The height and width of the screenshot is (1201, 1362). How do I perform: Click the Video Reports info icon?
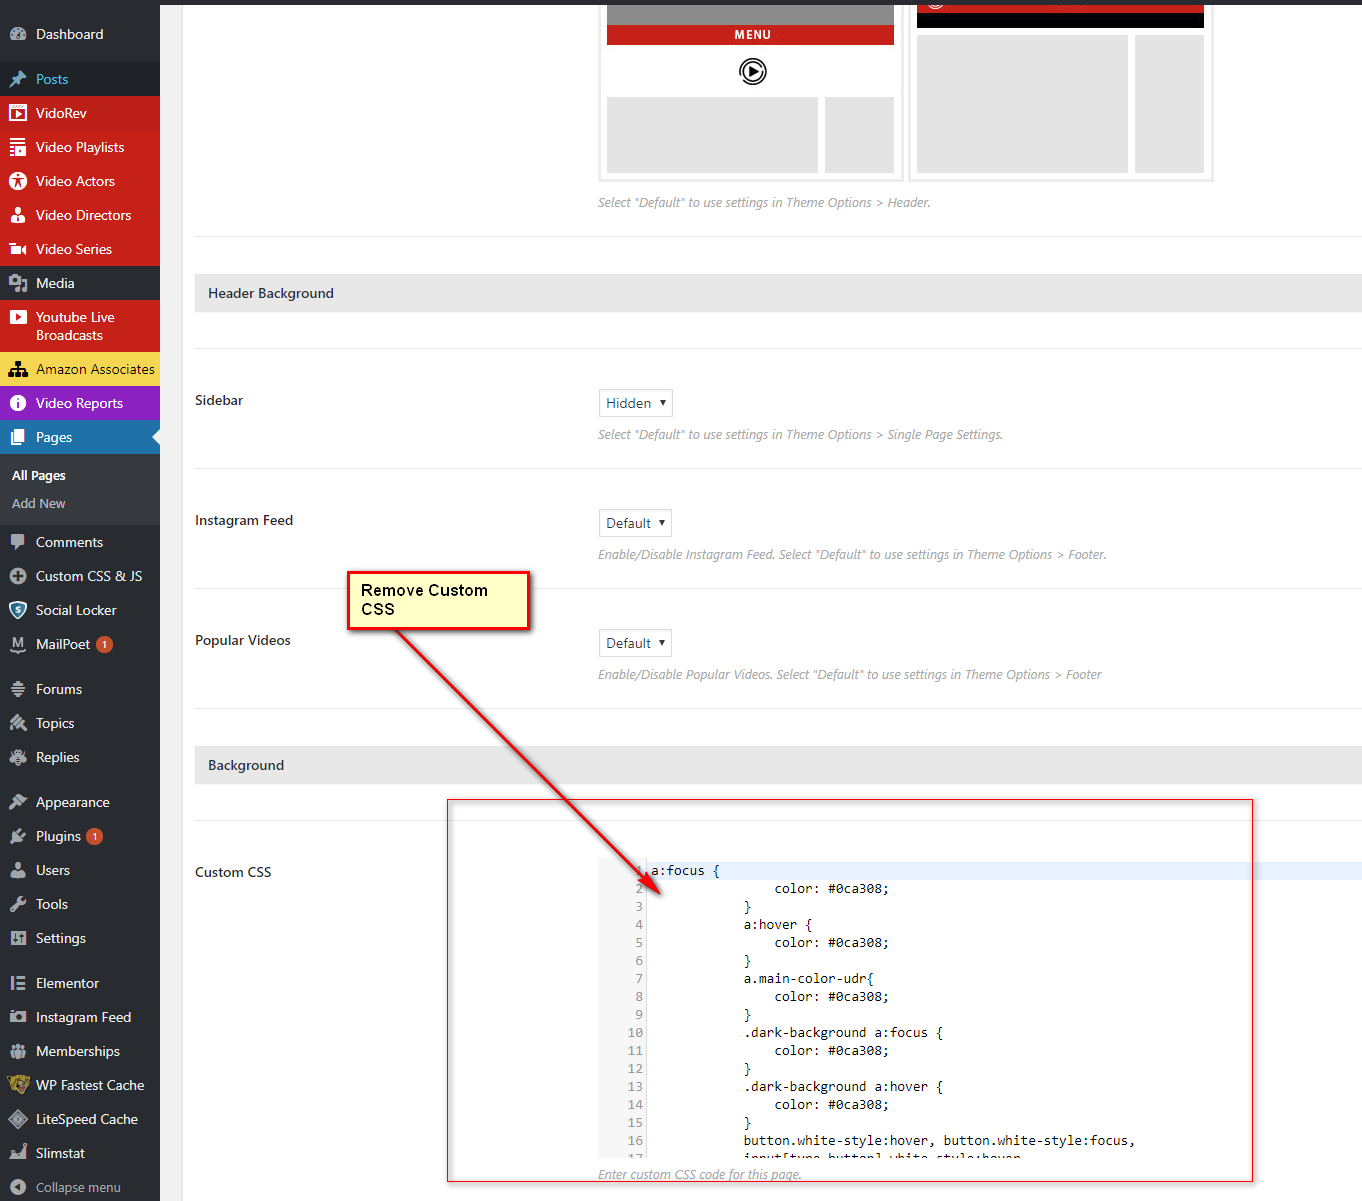(18, 403)
